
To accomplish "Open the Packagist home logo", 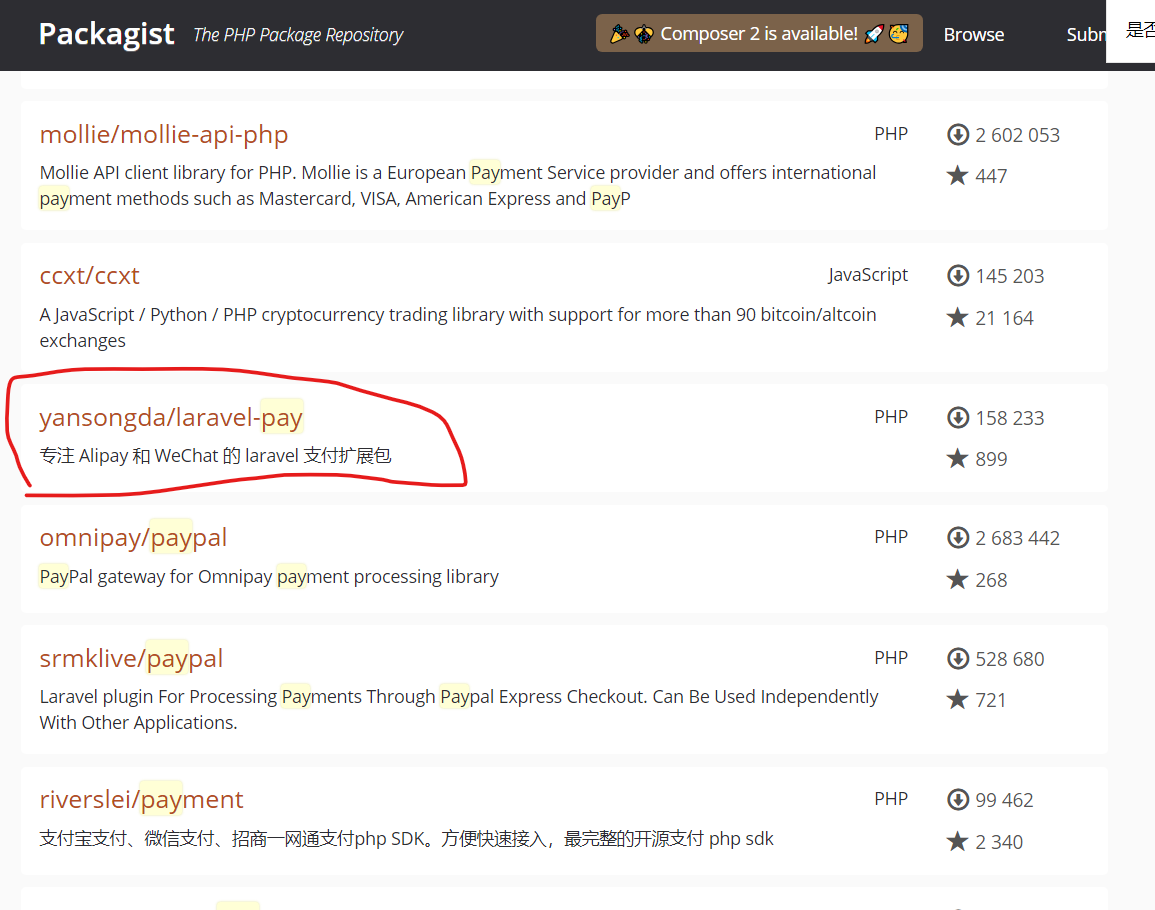I will point(107,34).
